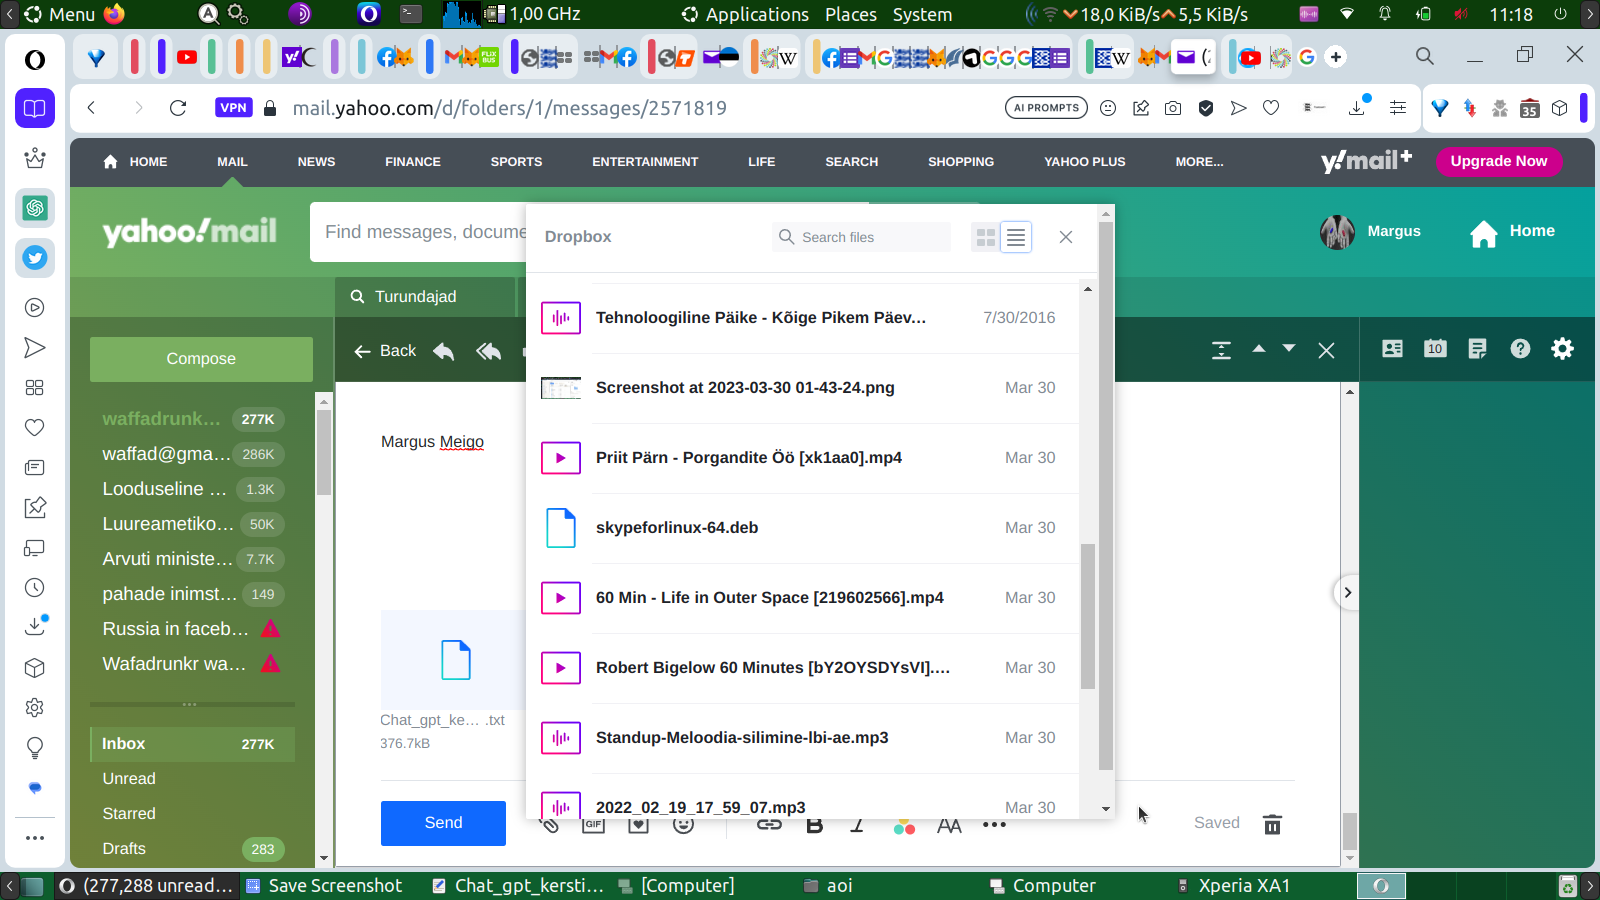Open the Notepad icon
Image resolution: width=1600 pixels, height=900 pixels.
[1477, 349]
